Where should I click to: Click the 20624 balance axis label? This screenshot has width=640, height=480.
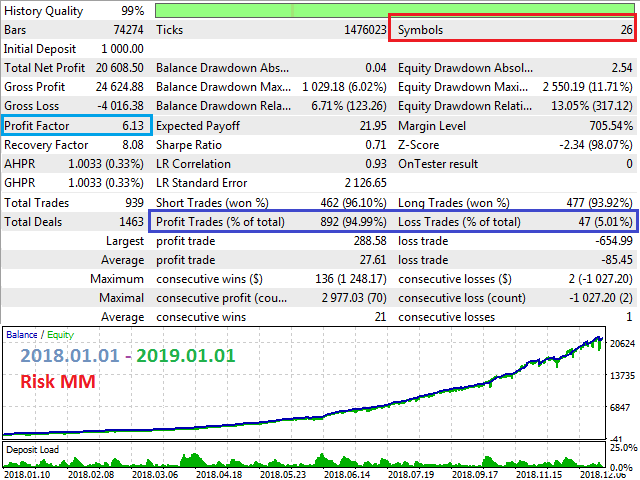click(623, 343)
